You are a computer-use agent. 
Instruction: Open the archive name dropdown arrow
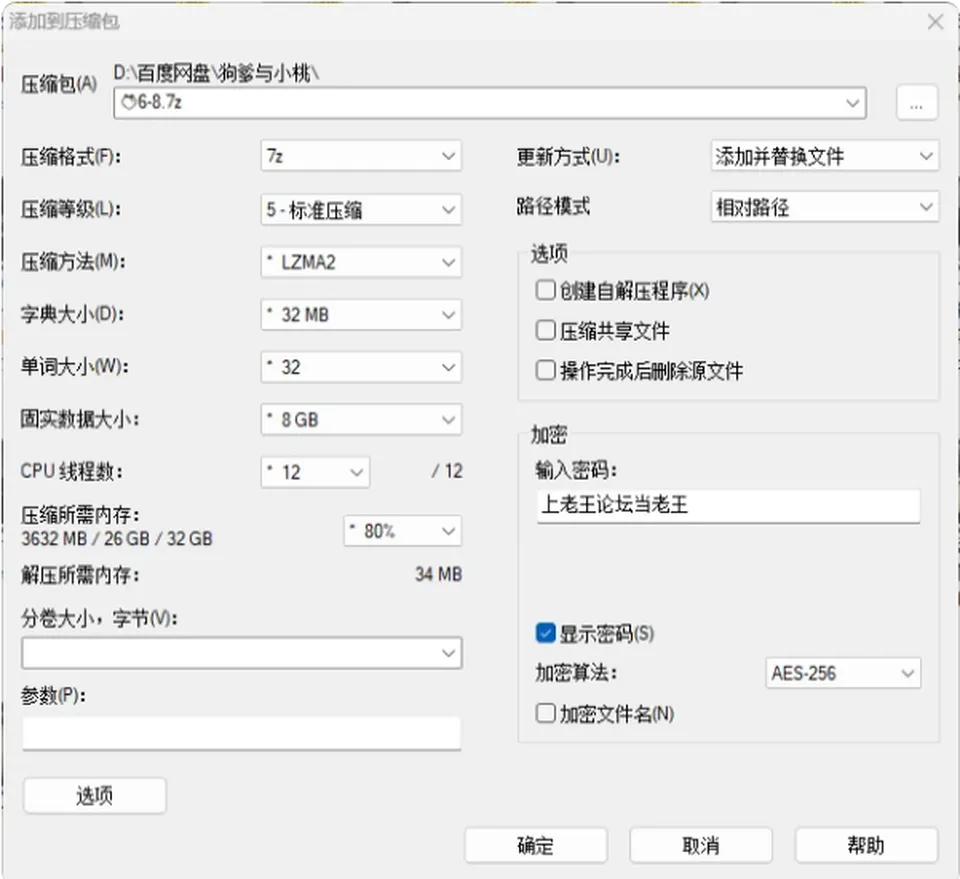pos(852,103)
